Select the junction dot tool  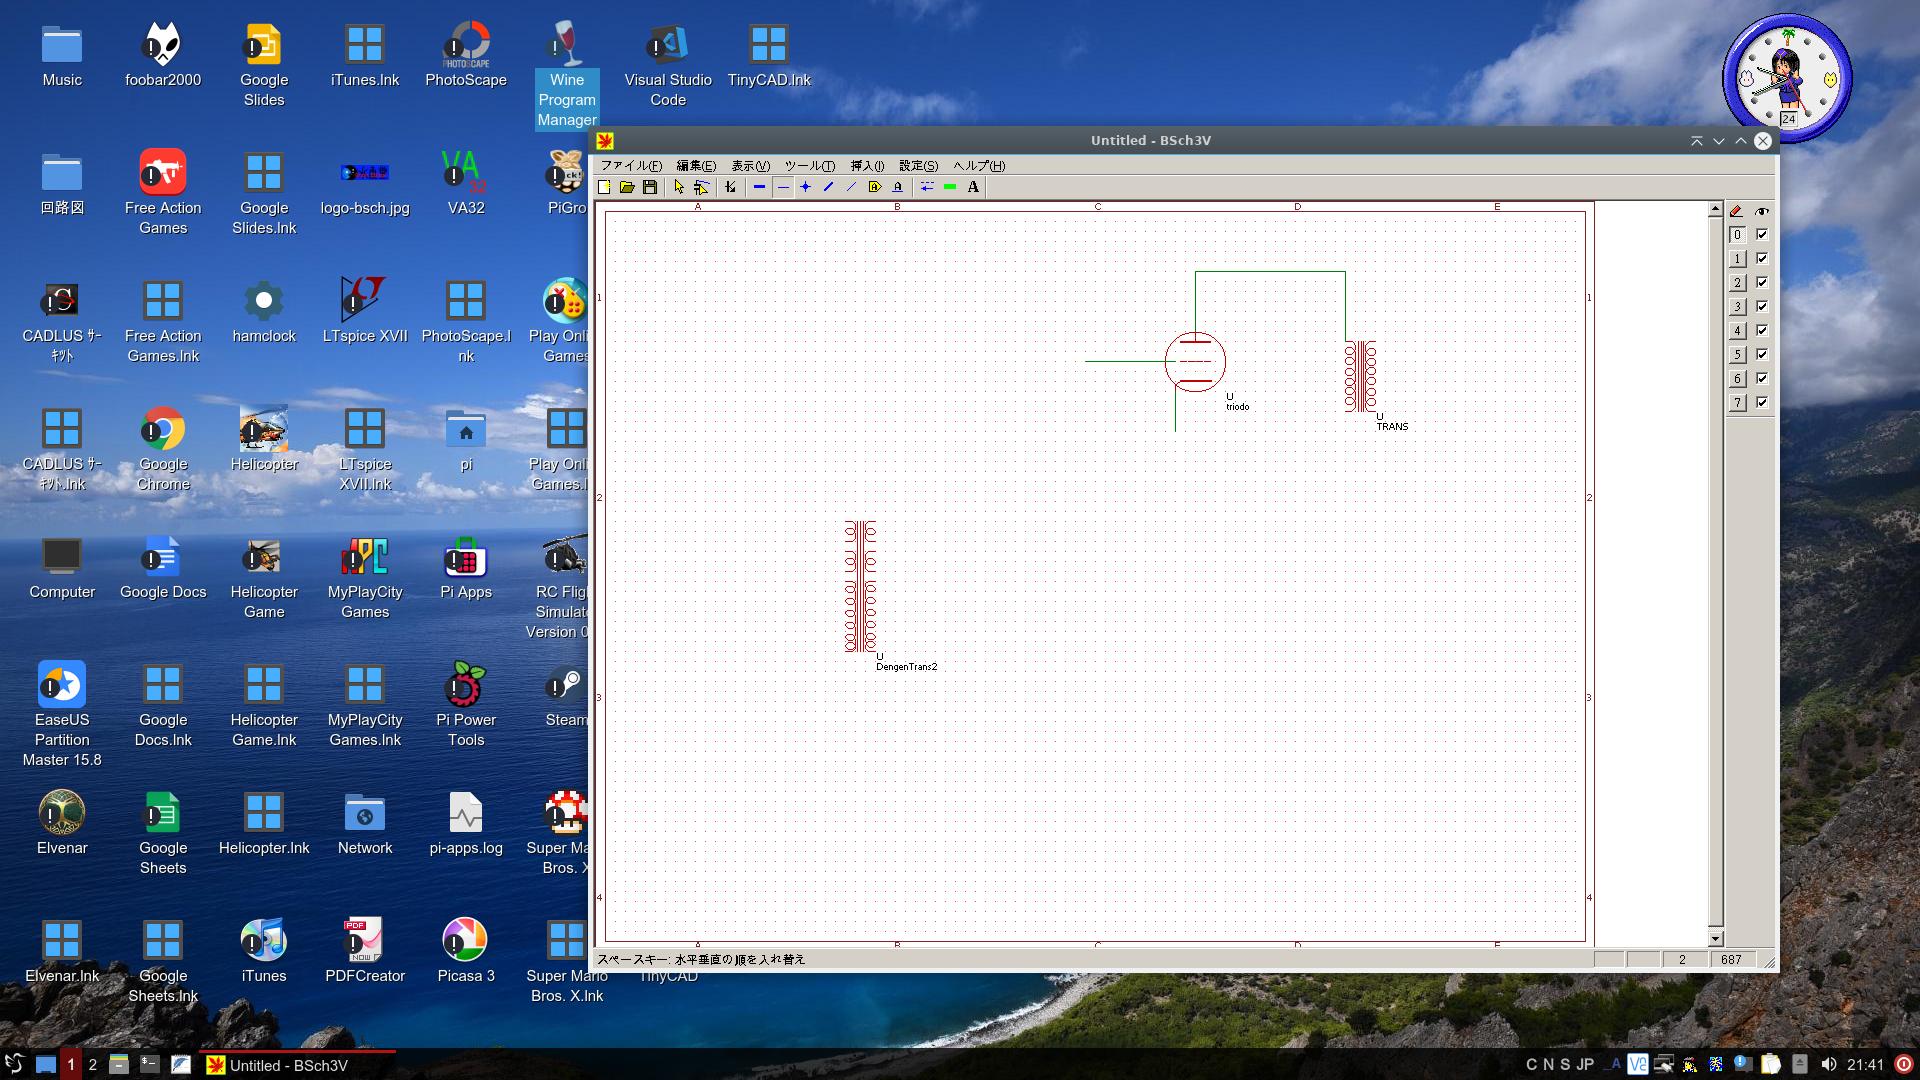click(805, 187)
